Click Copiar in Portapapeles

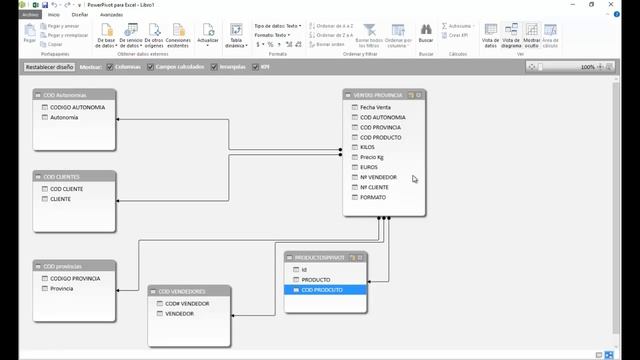click(51, 44)
